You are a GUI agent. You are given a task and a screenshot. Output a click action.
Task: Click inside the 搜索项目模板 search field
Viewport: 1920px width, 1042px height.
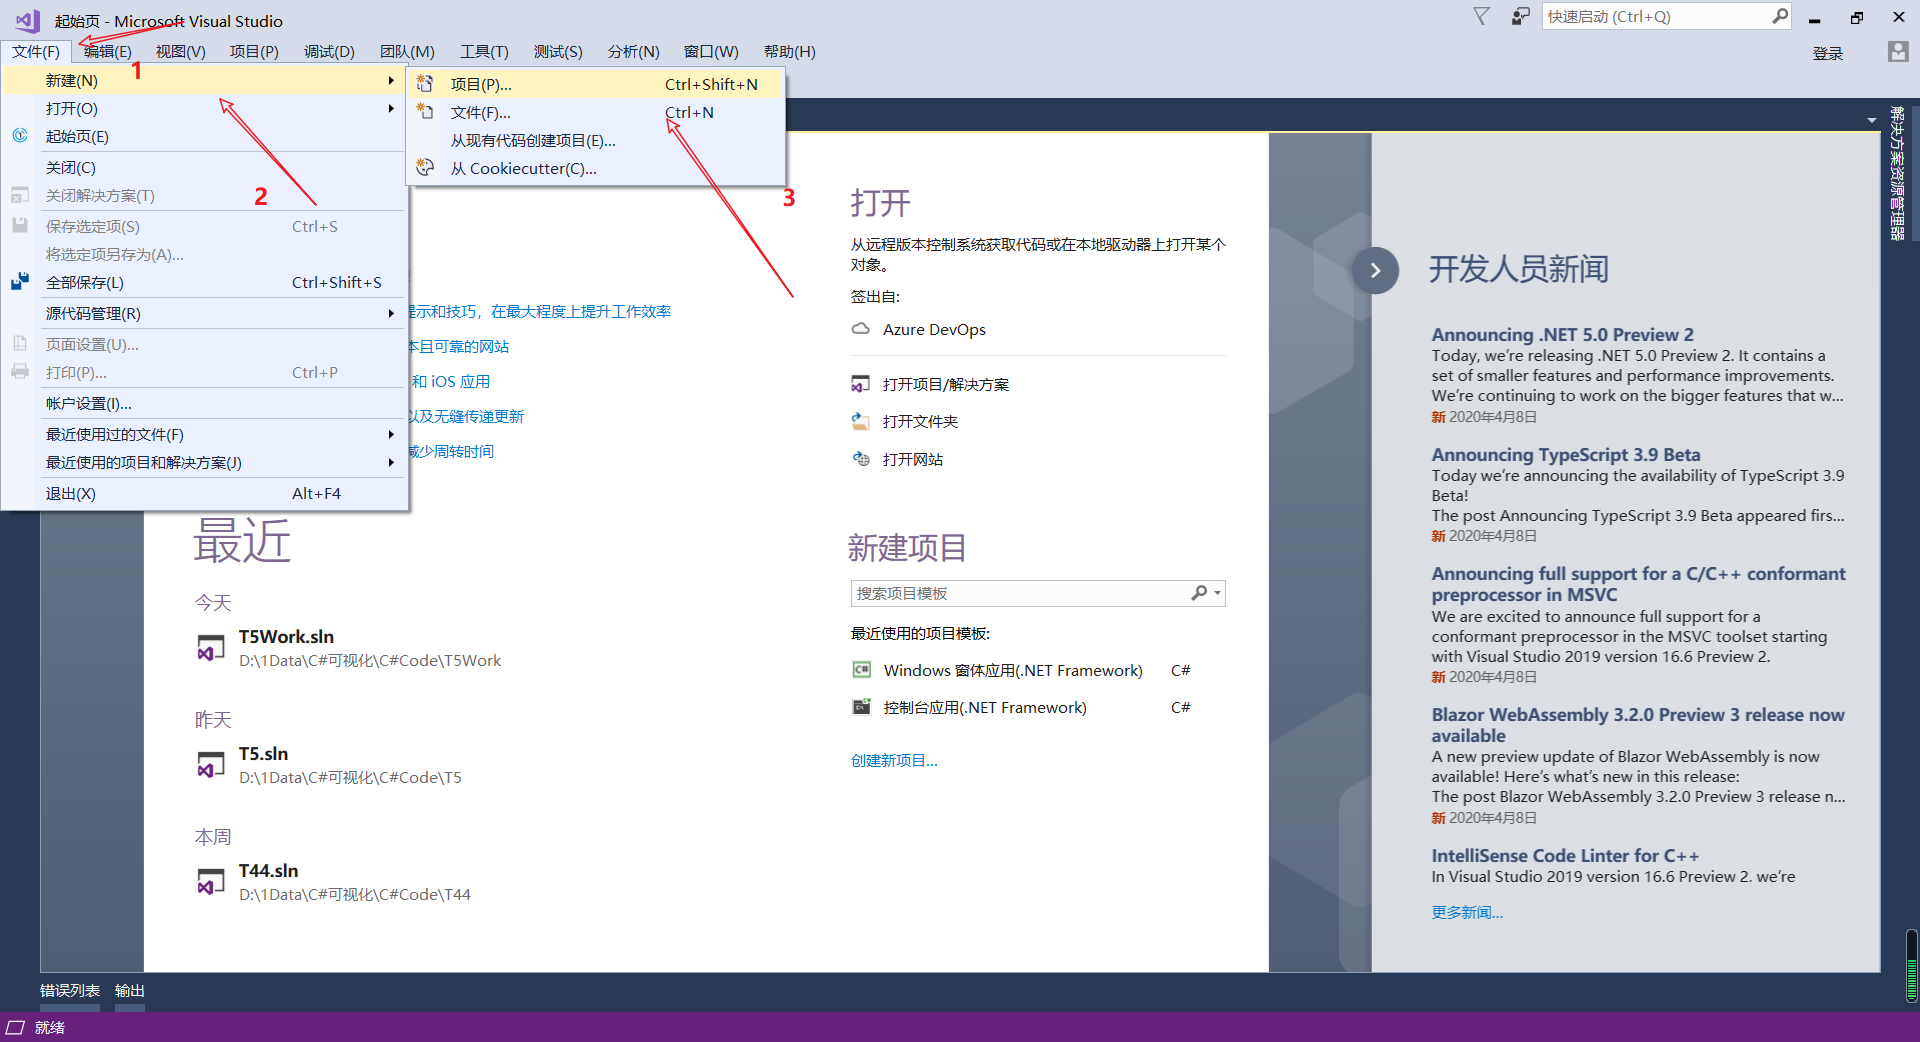tap(1020, 593)
